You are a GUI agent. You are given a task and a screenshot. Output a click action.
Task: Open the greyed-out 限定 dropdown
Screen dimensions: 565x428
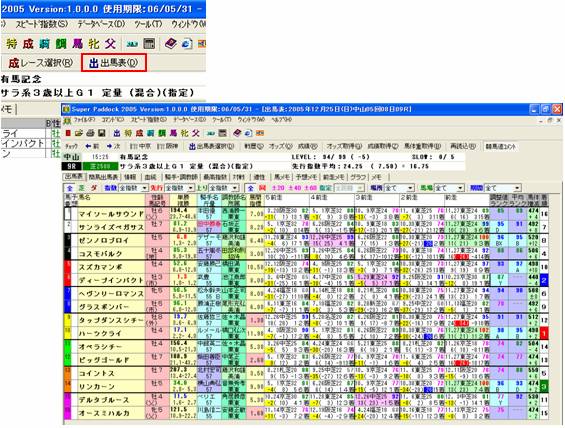pyautogui.click(x=349, y=188)
